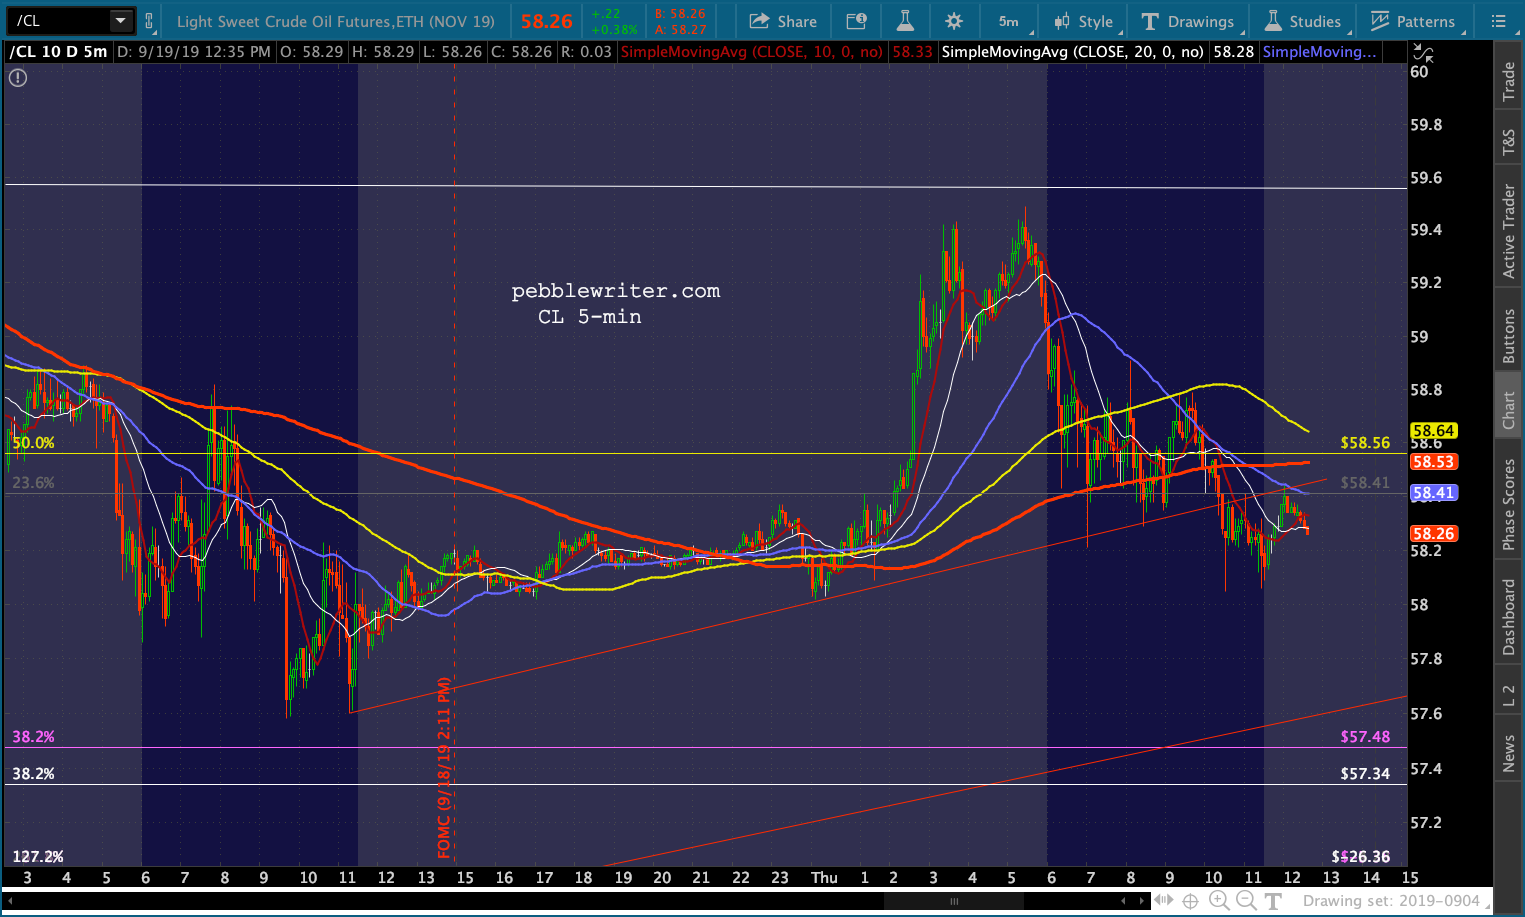Image resolution: width=1525 pixels, height=917 pixels.
Task: Open the symbol selector dropdown arrow
Action: tap(121, 21)
